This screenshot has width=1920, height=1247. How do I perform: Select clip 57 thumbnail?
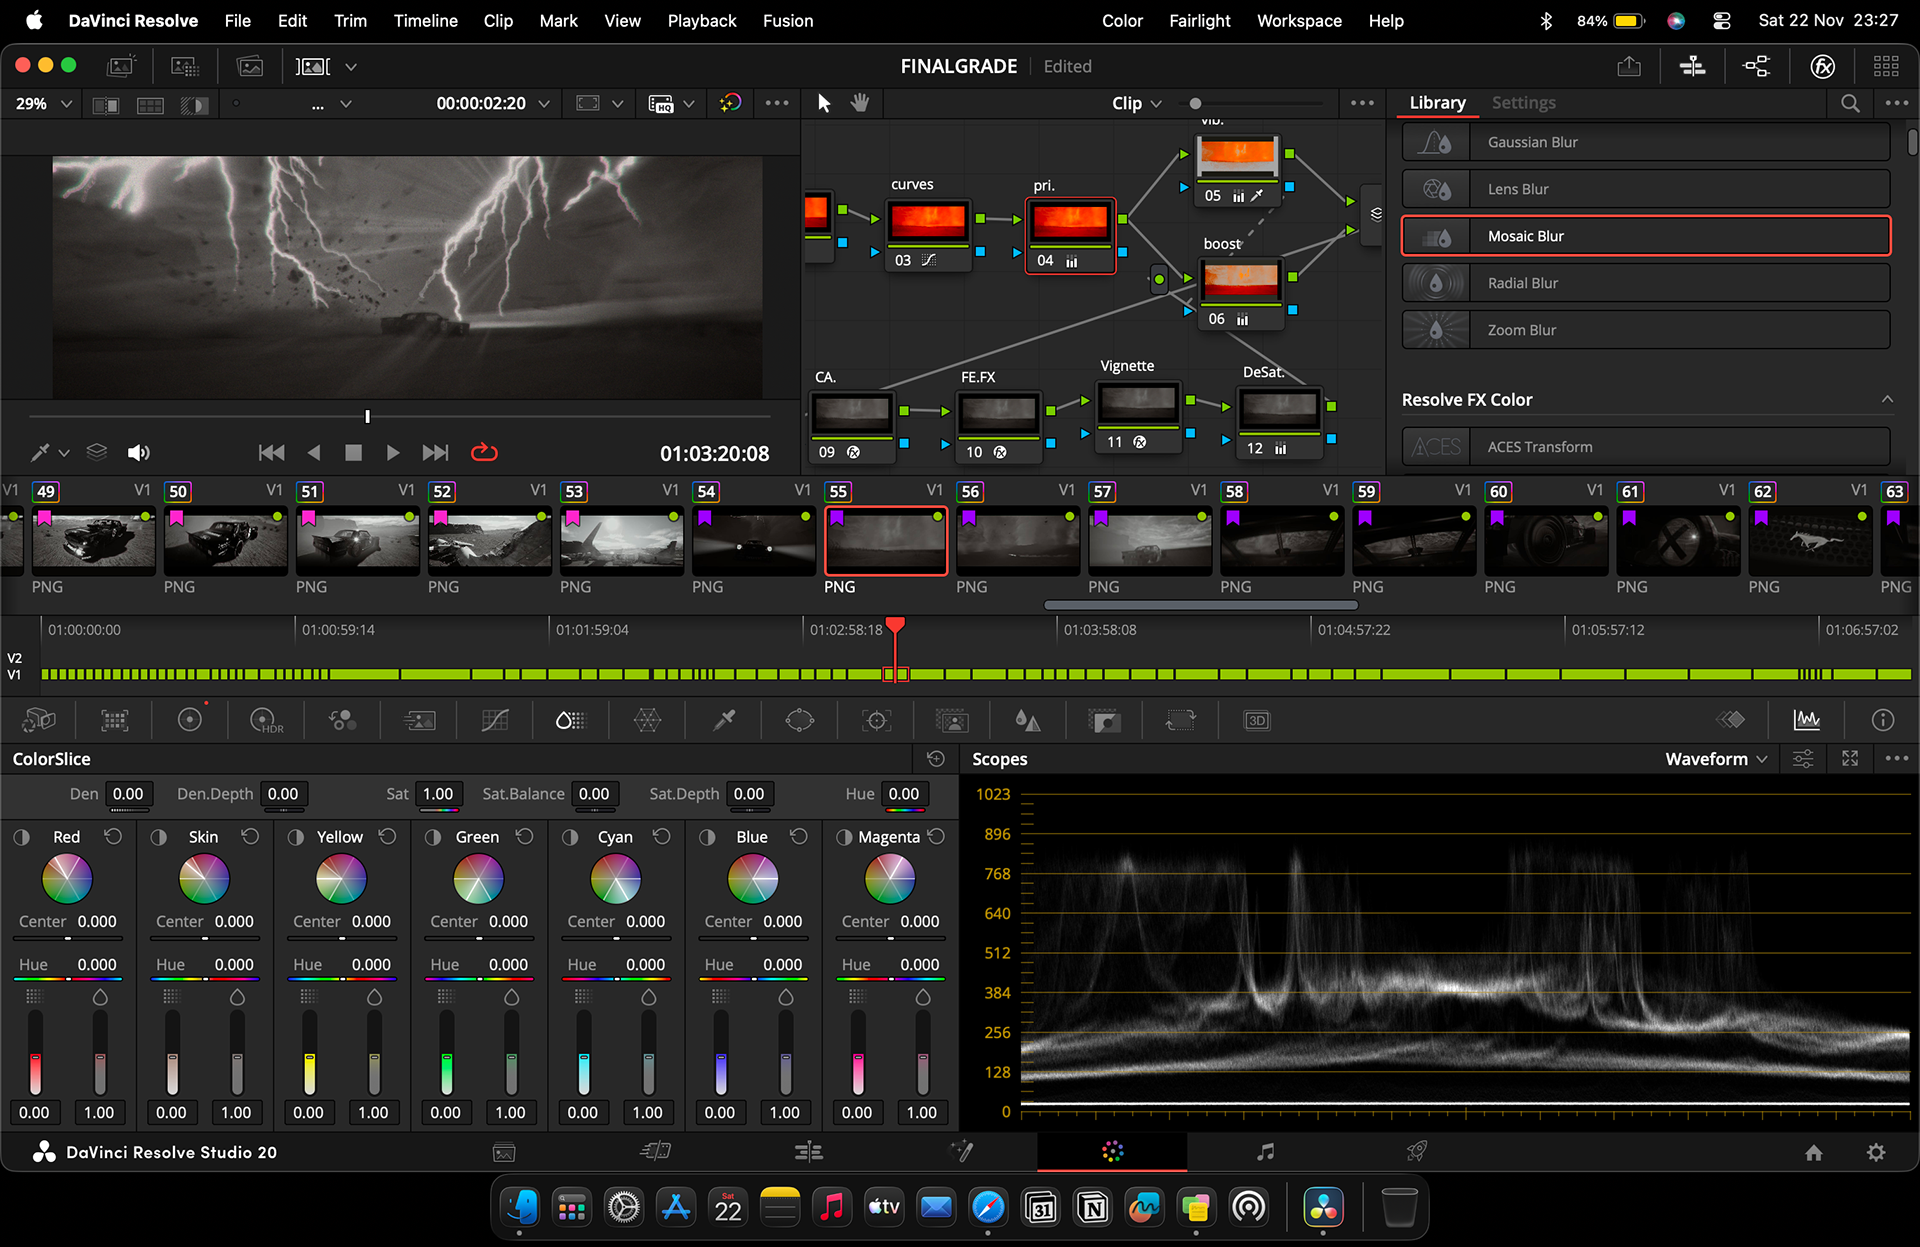[1149, 541]
